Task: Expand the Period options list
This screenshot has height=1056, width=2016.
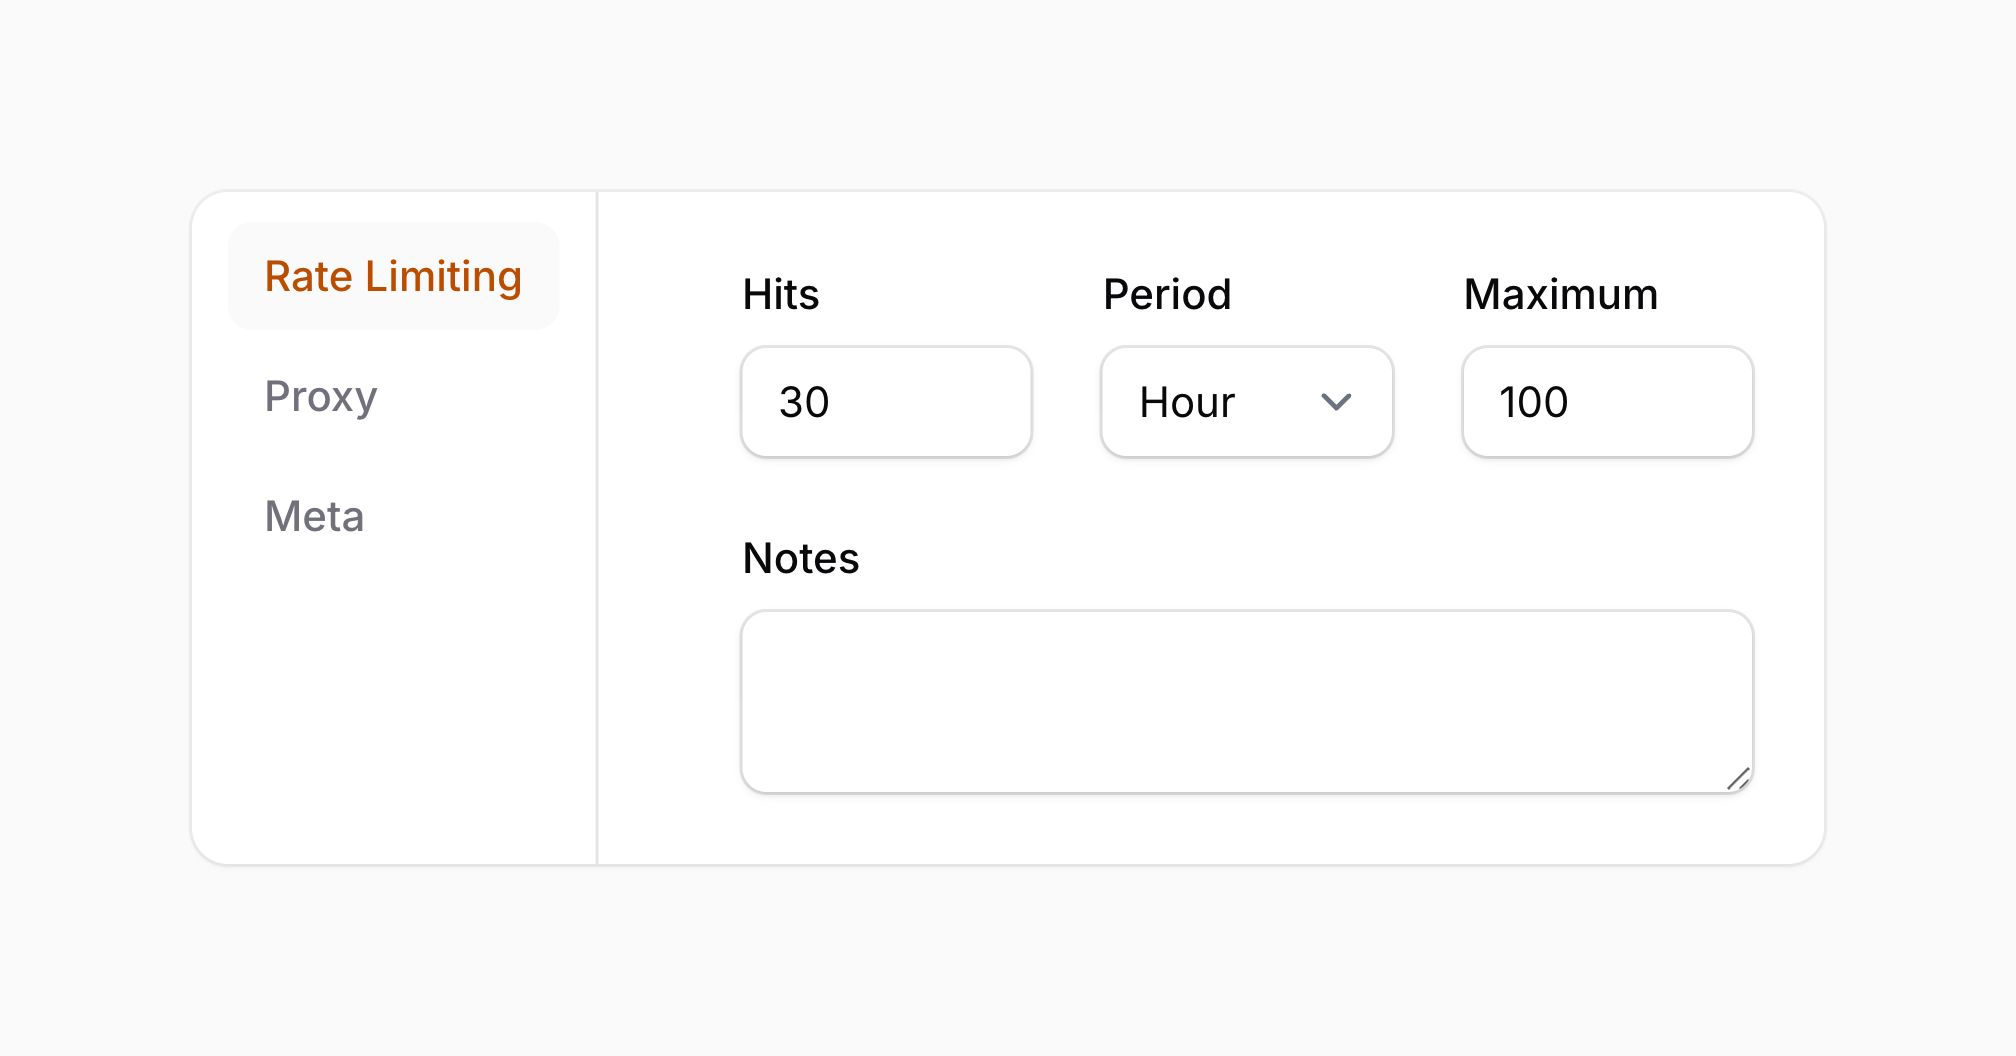Action: coord(1246,401)
